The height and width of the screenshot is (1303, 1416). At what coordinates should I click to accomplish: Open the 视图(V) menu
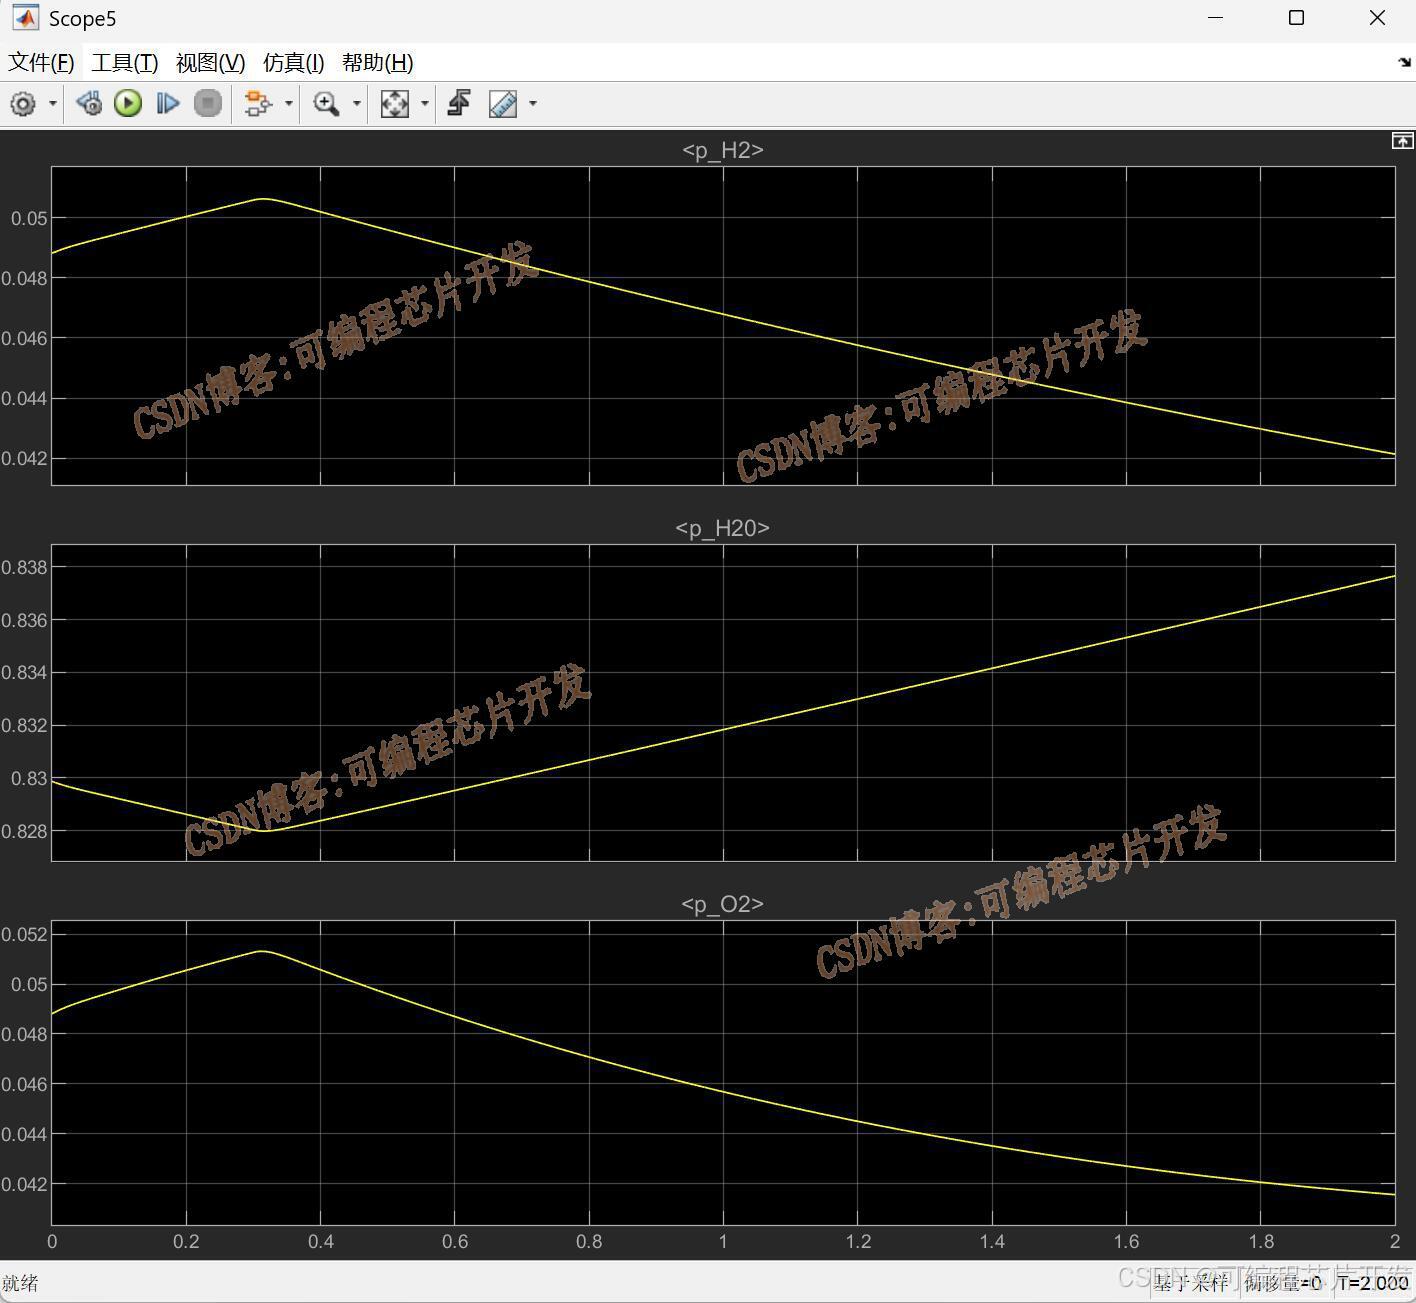click(210, 63)
